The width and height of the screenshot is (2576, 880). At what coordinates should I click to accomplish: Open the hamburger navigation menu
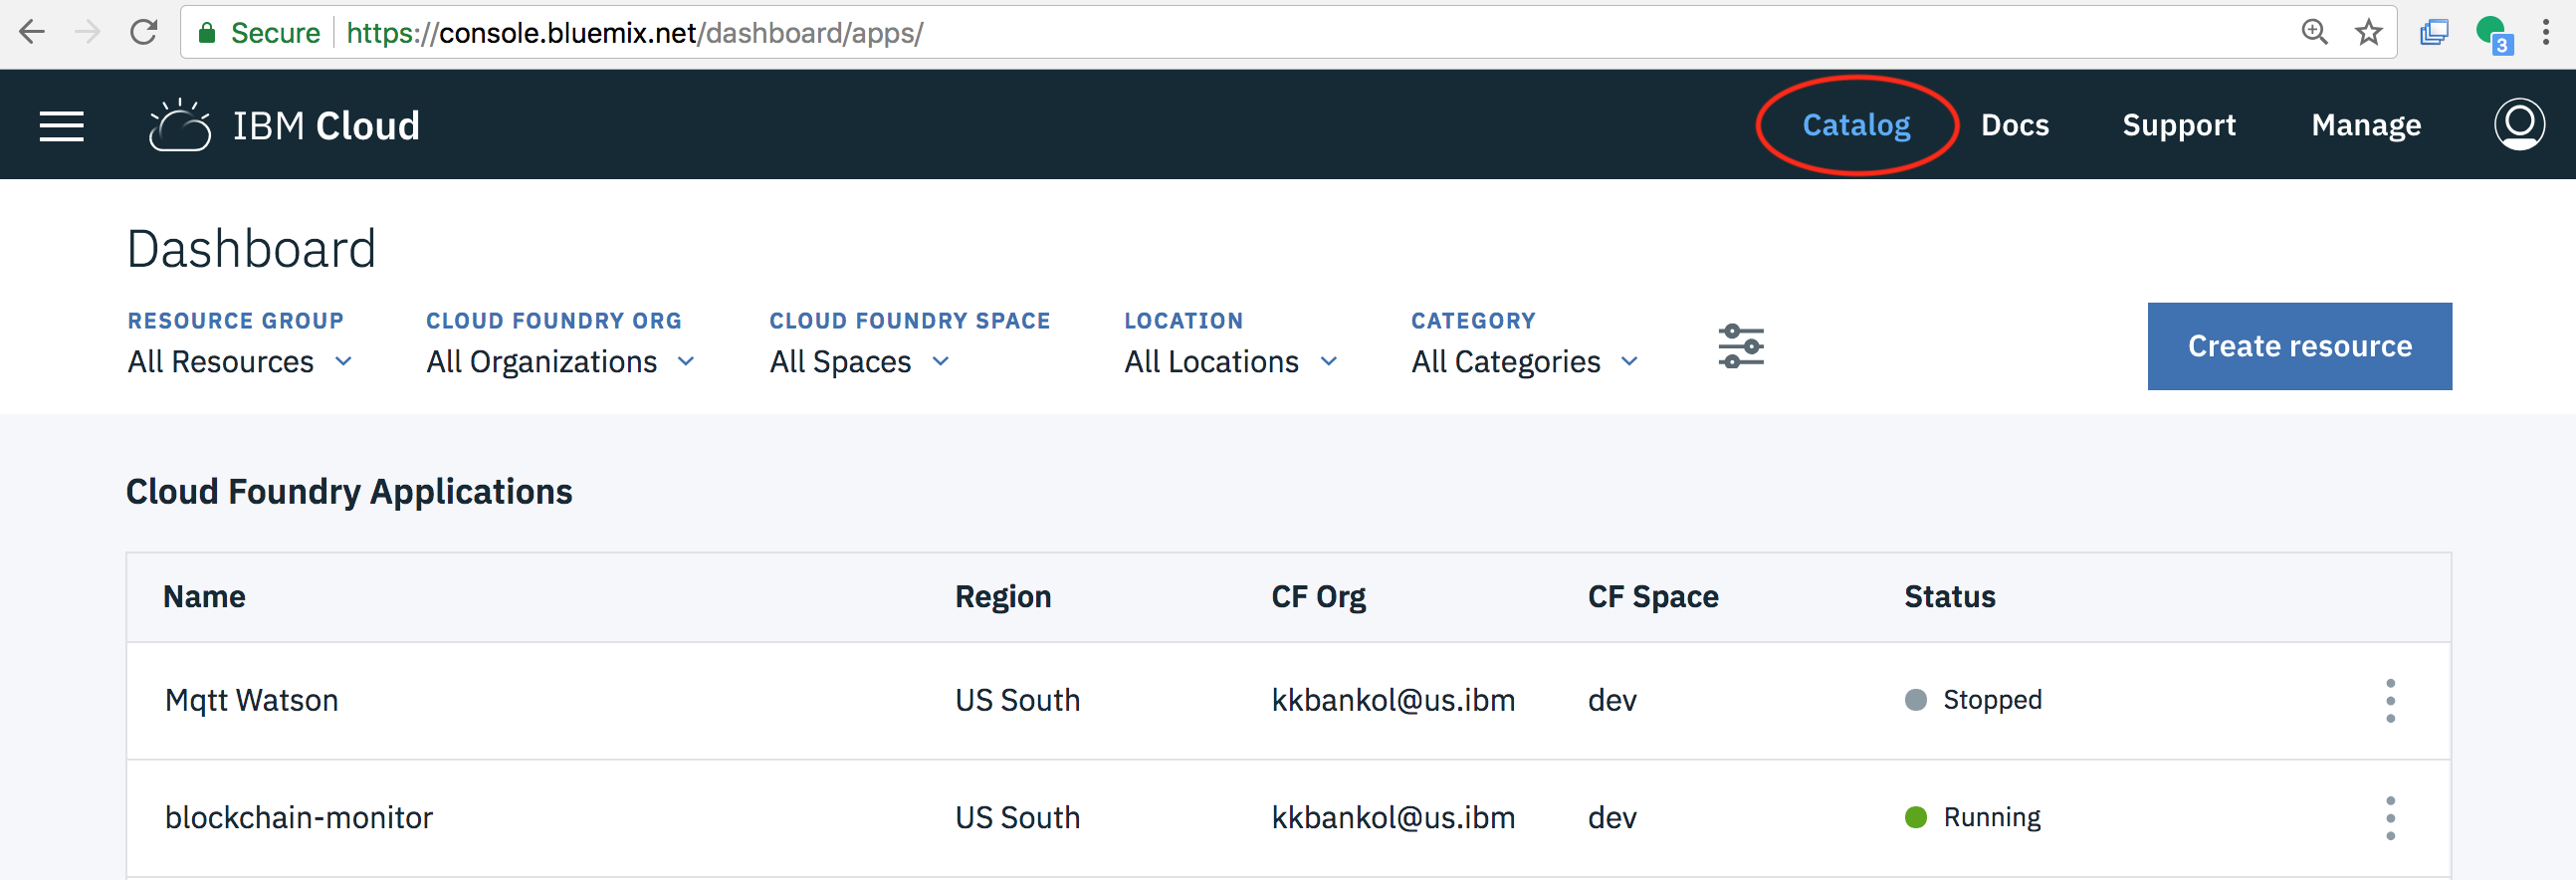[x=61, y=126]
